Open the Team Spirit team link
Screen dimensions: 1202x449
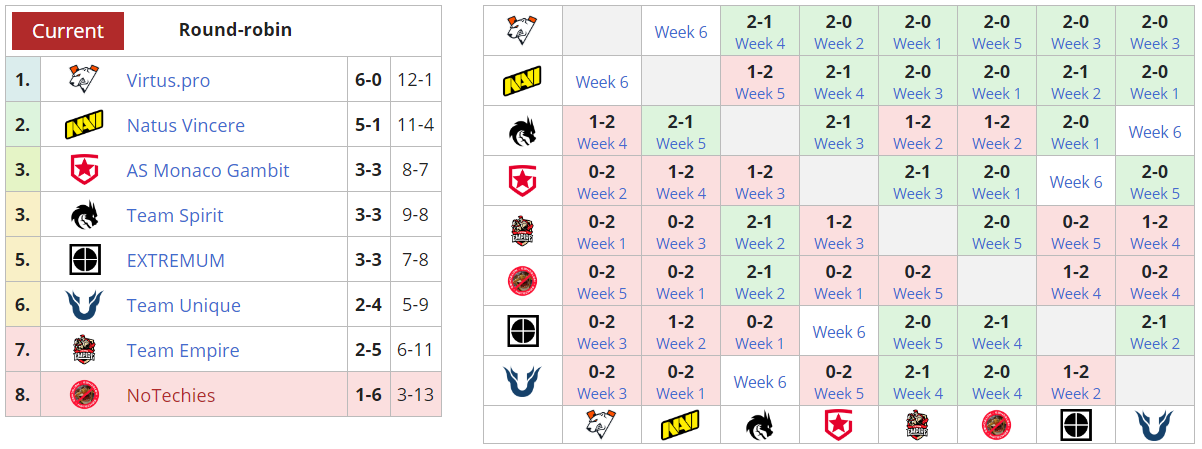pyautogui.click(x=175, y=215)
